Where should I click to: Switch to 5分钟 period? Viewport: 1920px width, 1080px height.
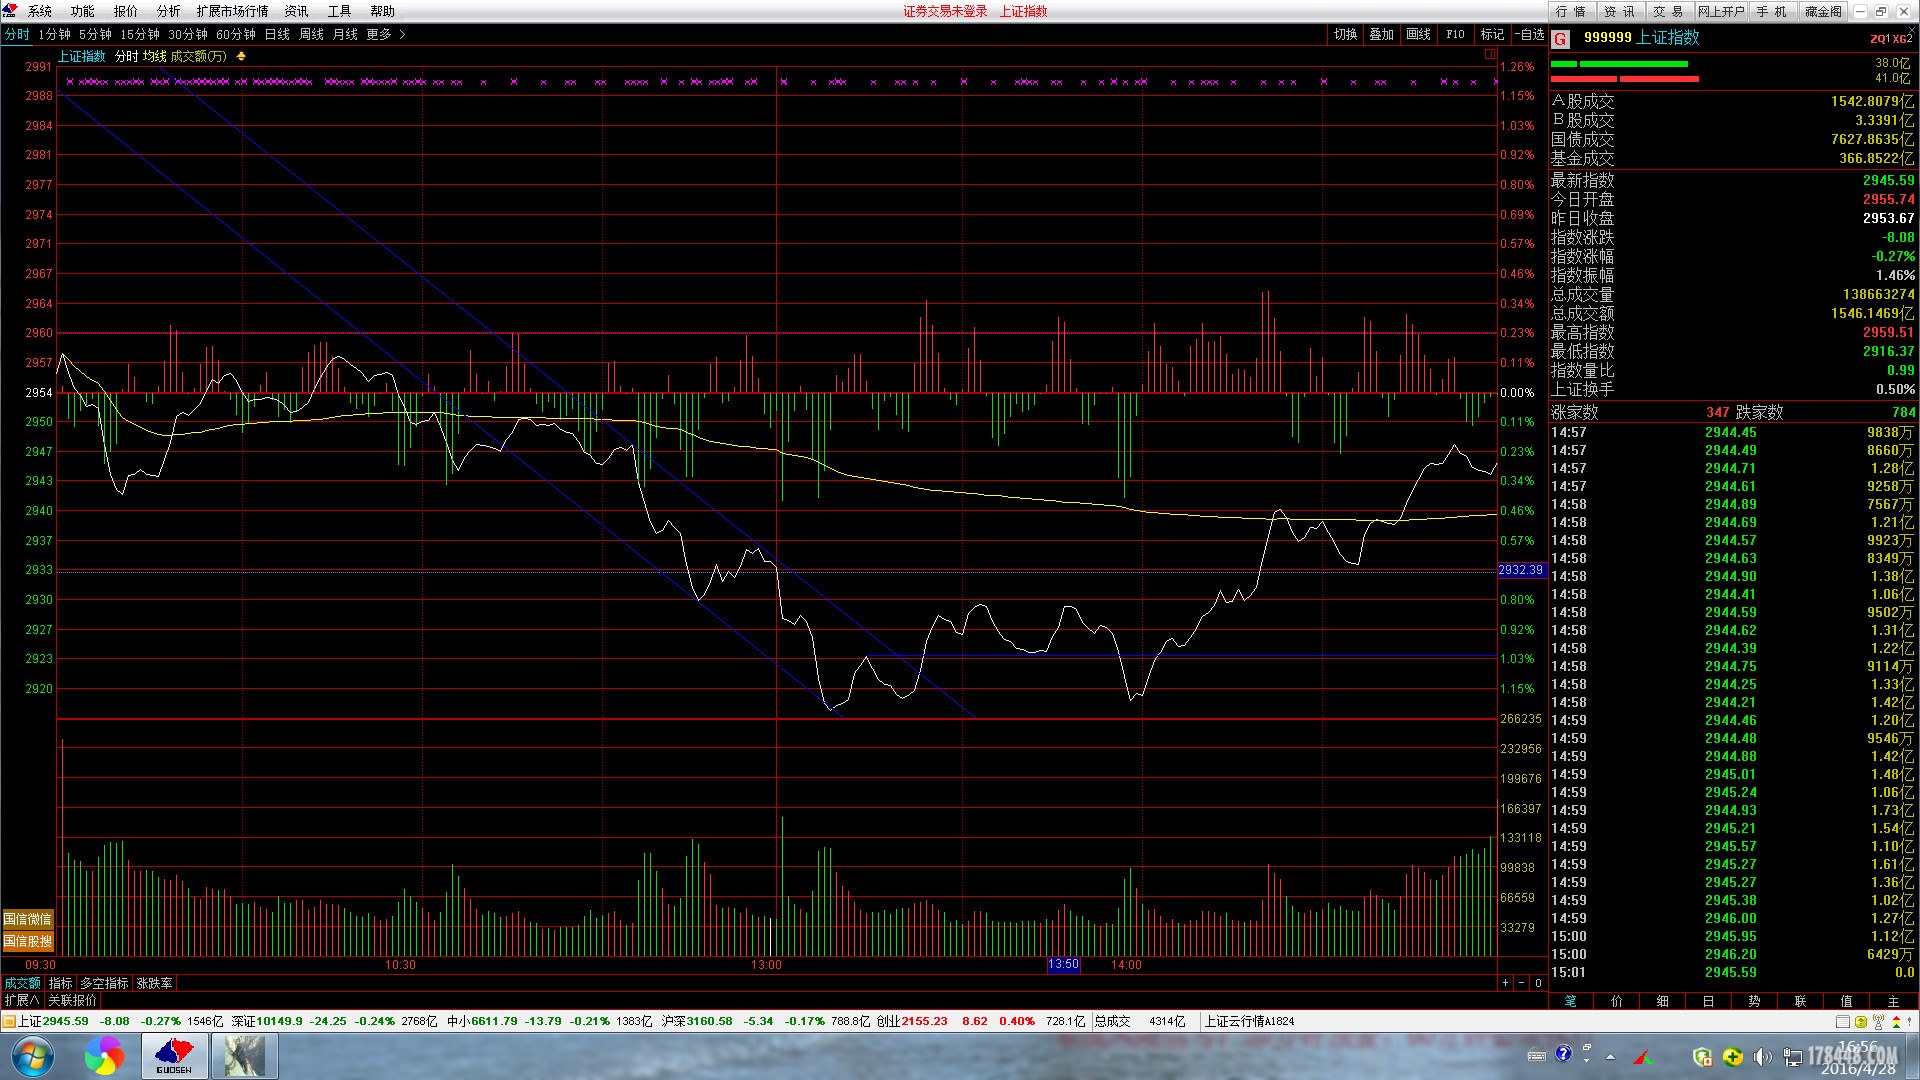tap(96, 34)
